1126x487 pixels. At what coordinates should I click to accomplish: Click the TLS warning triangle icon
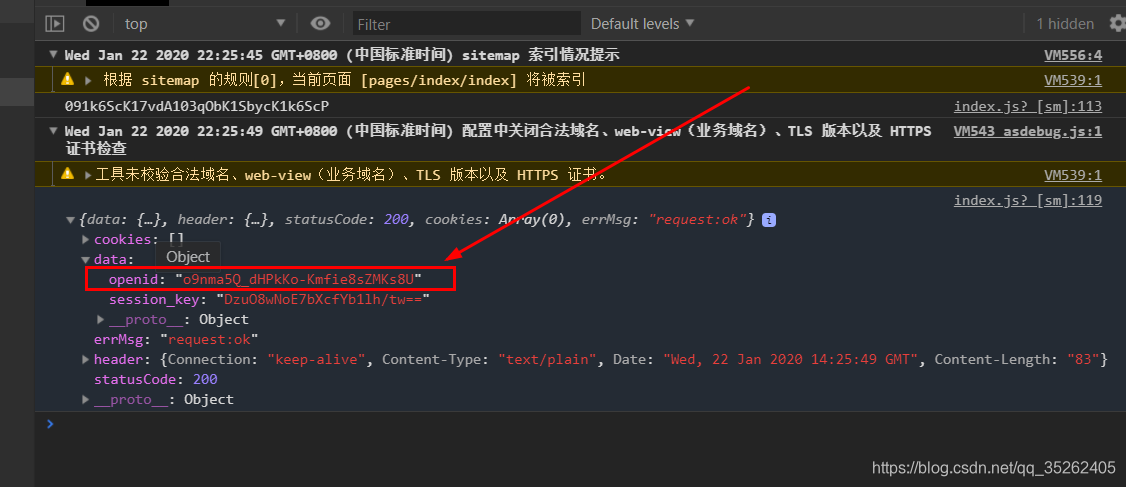click(x=68, y=173)
